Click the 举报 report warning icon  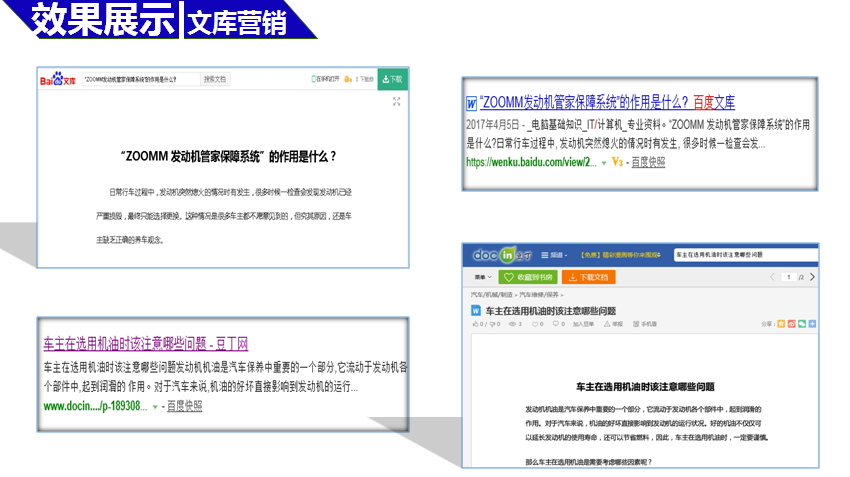tap(607, 324)
